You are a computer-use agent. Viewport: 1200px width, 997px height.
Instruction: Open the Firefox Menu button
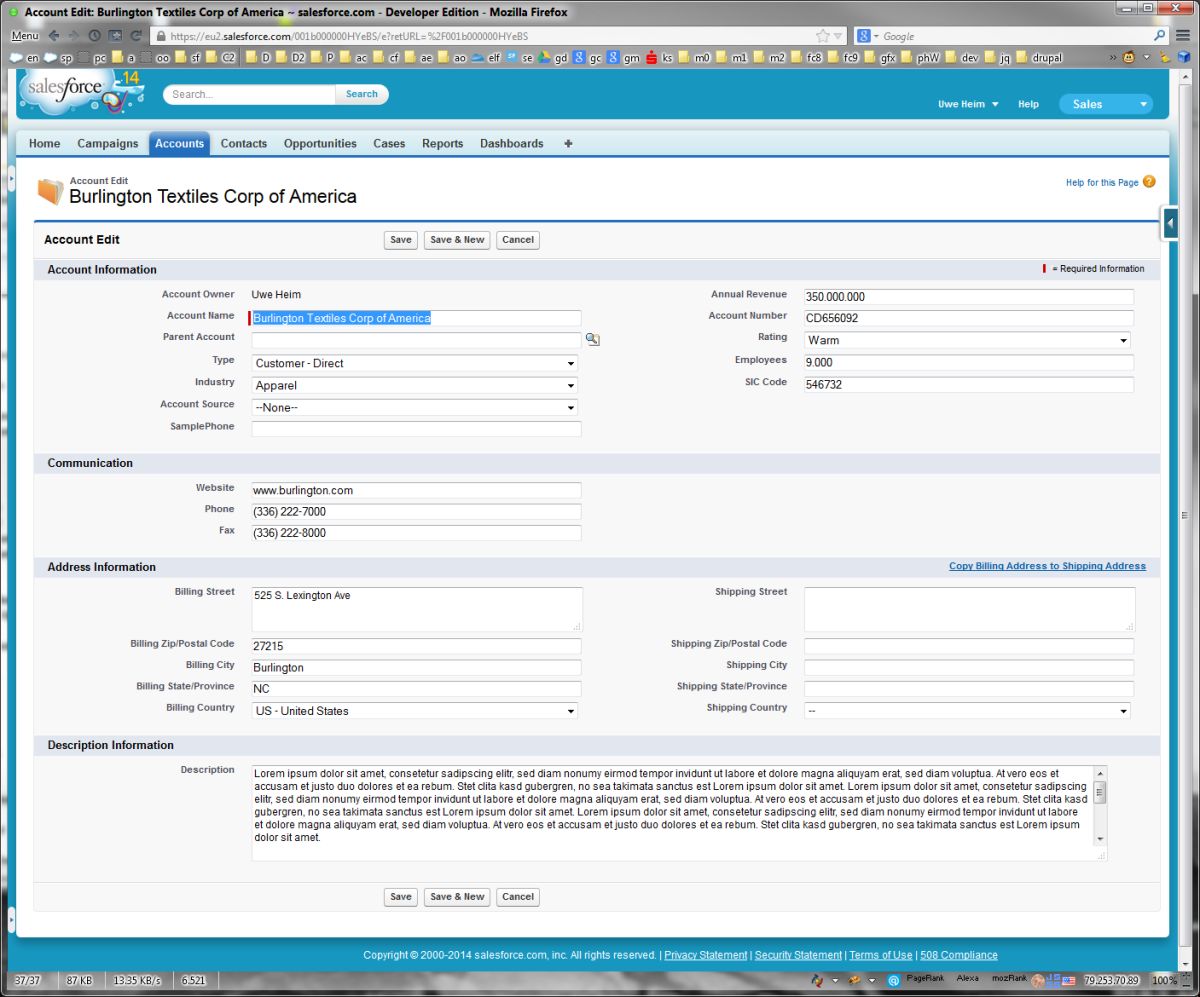(25, 36)
